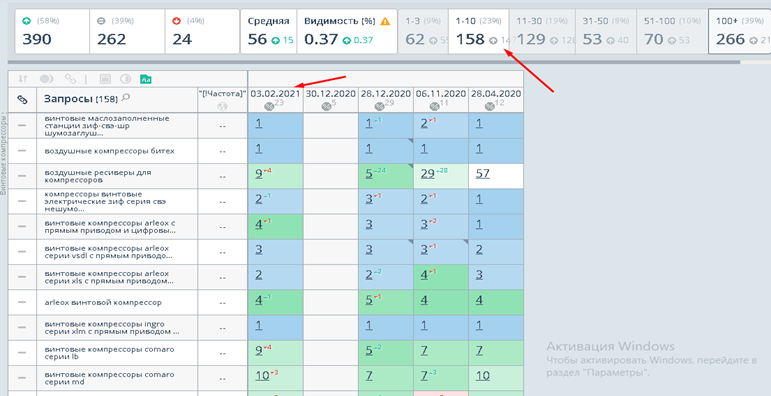
Task: Click the 28.12.2020 date column header
Action: [x=386, y=93]
